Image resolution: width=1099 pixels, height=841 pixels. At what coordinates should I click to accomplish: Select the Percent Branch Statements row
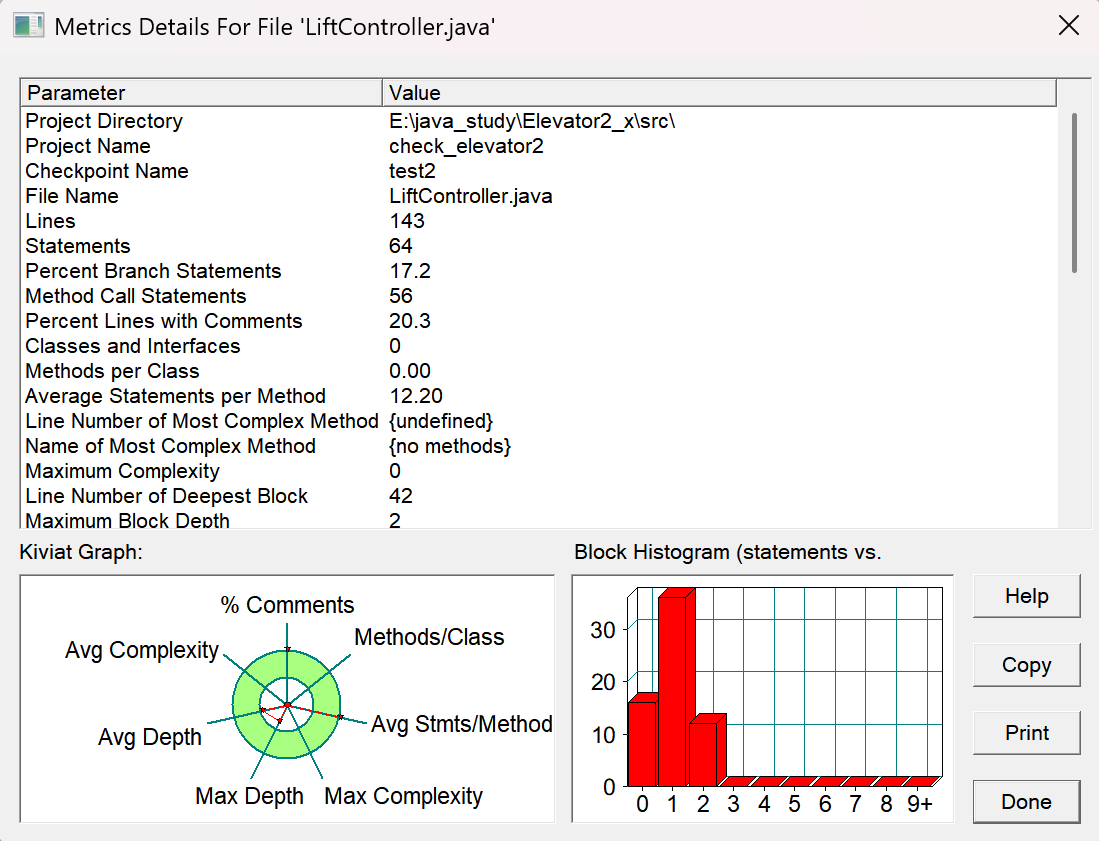(538, 271)
